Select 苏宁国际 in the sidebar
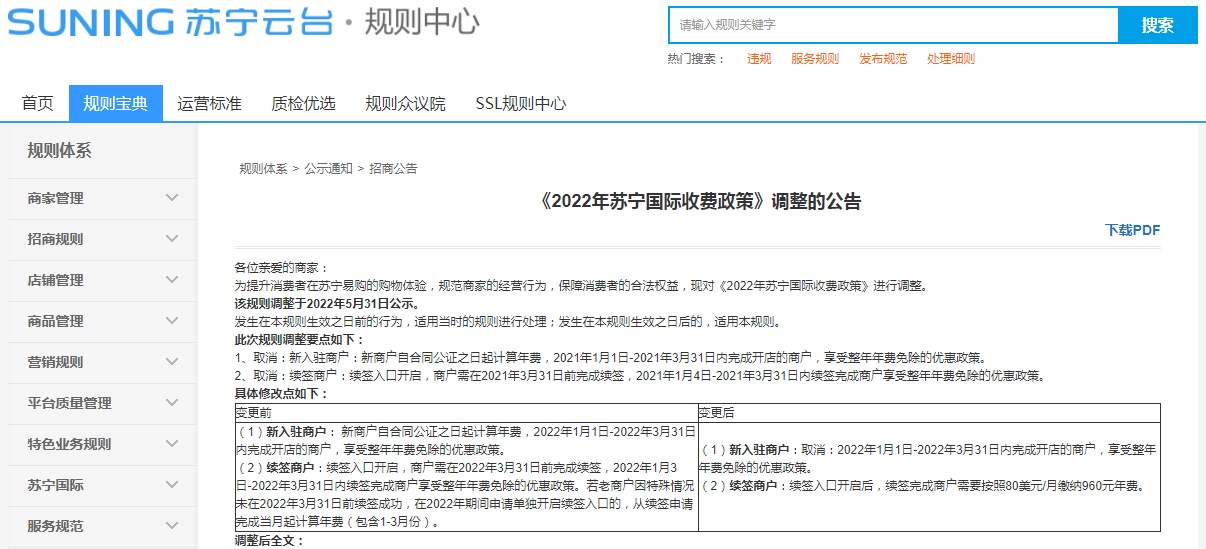The image size is (1206, 549). [56, 485]
